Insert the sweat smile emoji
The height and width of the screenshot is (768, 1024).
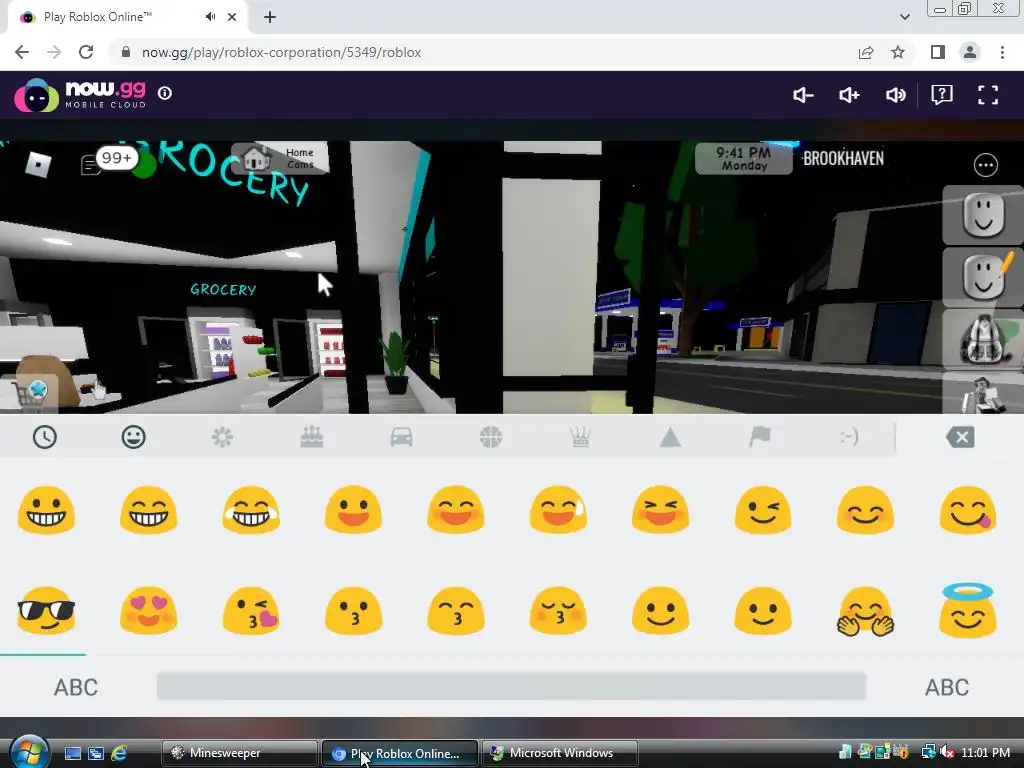558,509
